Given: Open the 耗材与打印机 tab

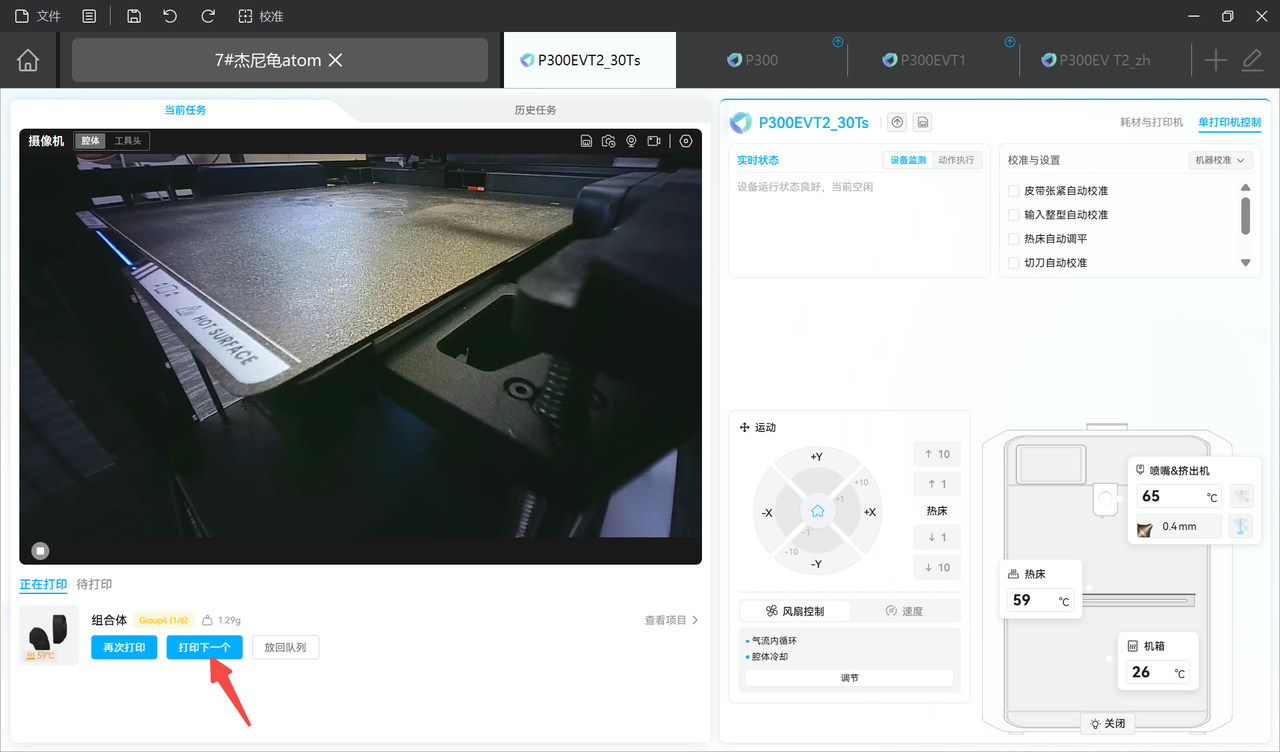Looking at the screenshot, I should pyautogui.click(x=1152, y=122).
